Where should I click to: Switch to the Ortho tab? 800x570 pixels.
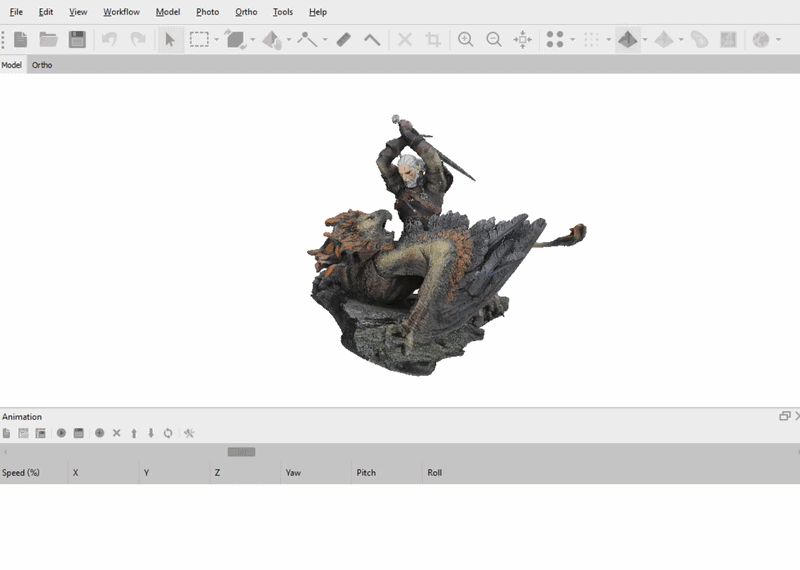point(42,65)
